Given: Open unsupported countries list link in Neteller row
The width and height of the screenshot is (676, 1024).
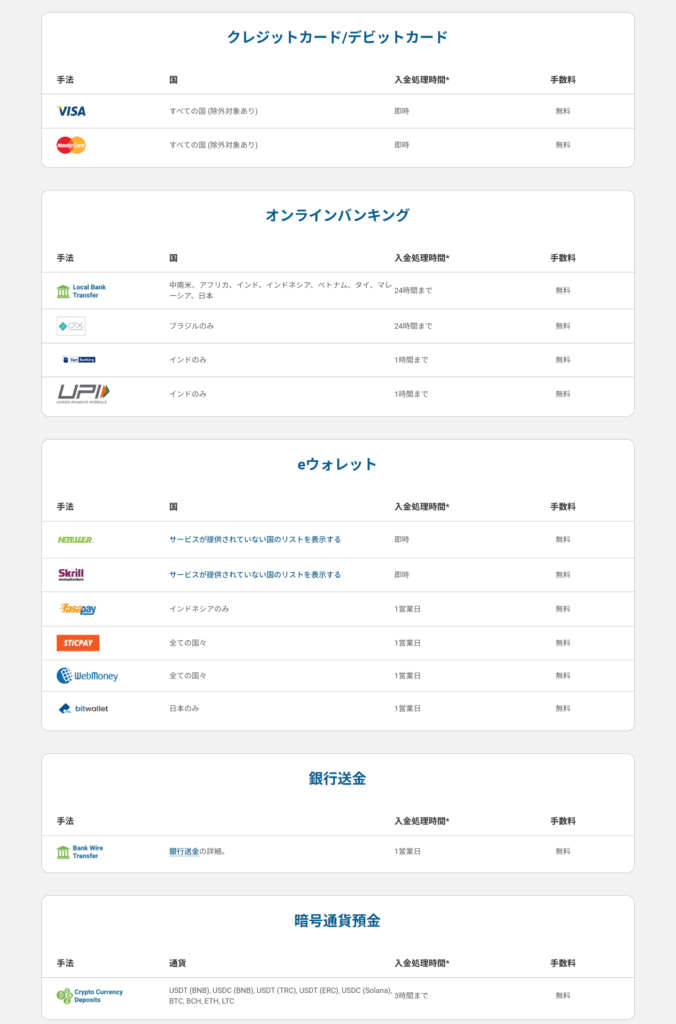Looking at the screenshot, I should (x=255, y=539).
